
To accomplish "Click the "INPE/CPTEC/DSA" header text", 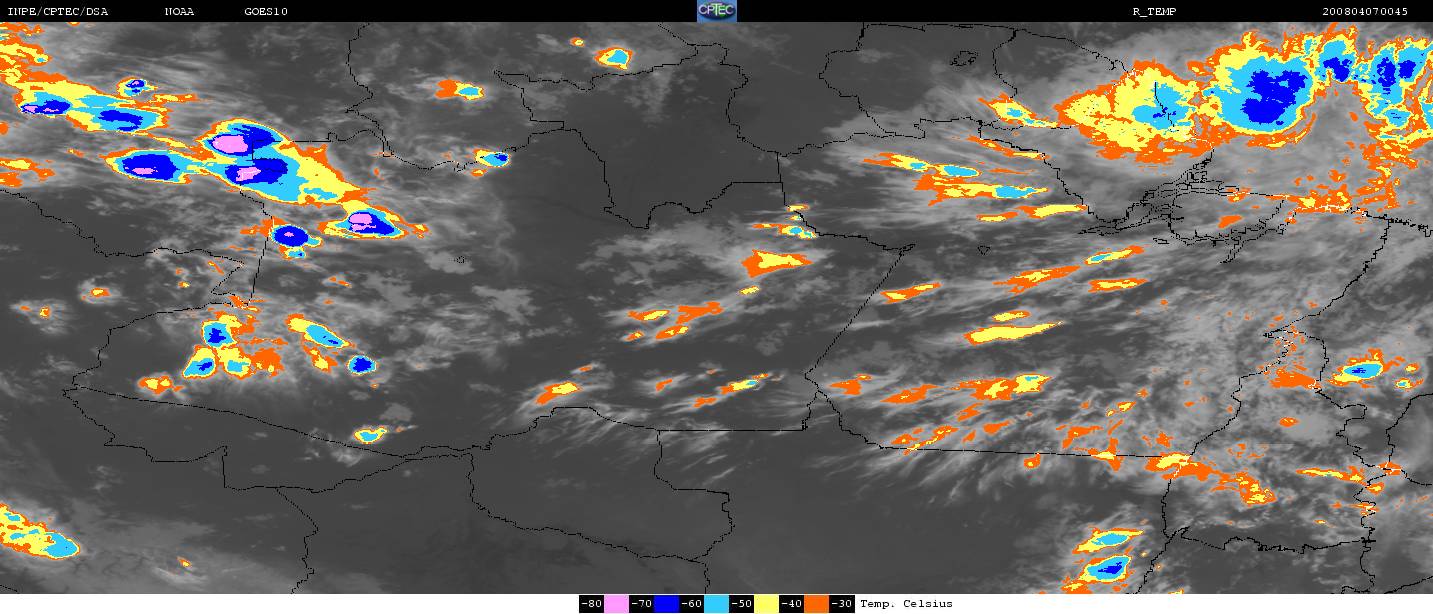I will coord(58,12).
